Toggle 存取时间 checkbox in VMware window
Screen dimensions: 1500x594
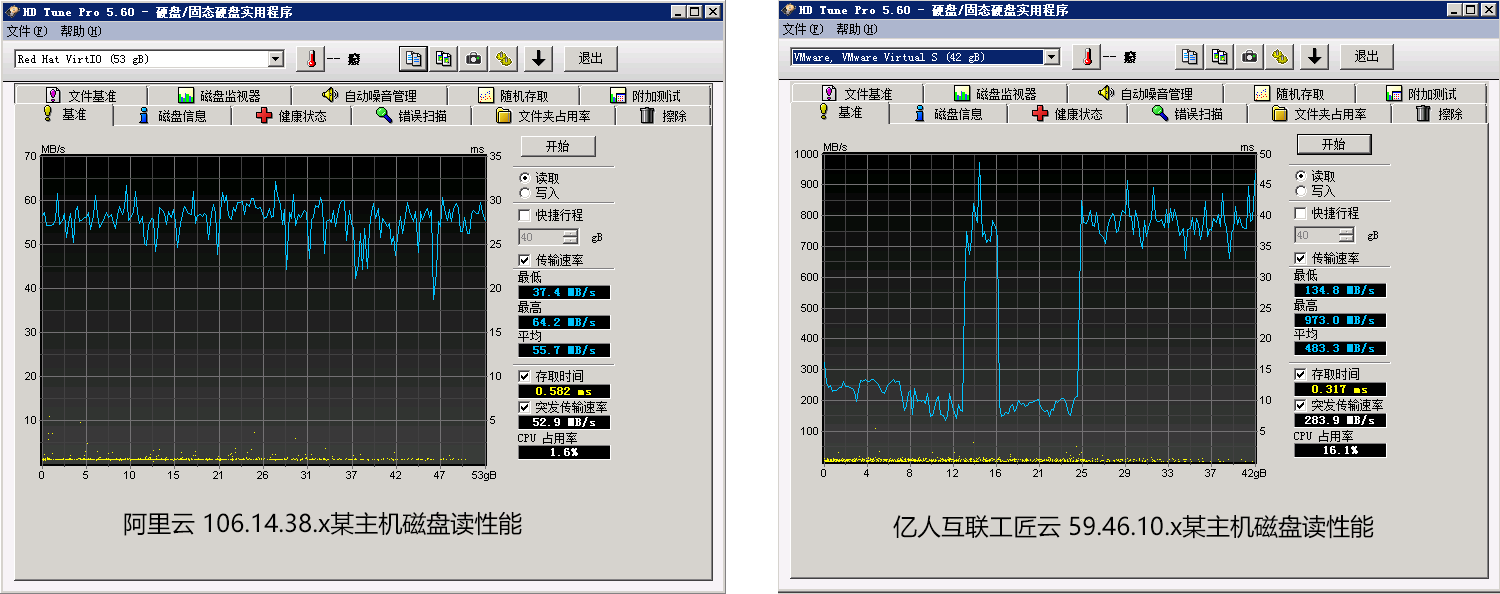[x=1300, y=373]
